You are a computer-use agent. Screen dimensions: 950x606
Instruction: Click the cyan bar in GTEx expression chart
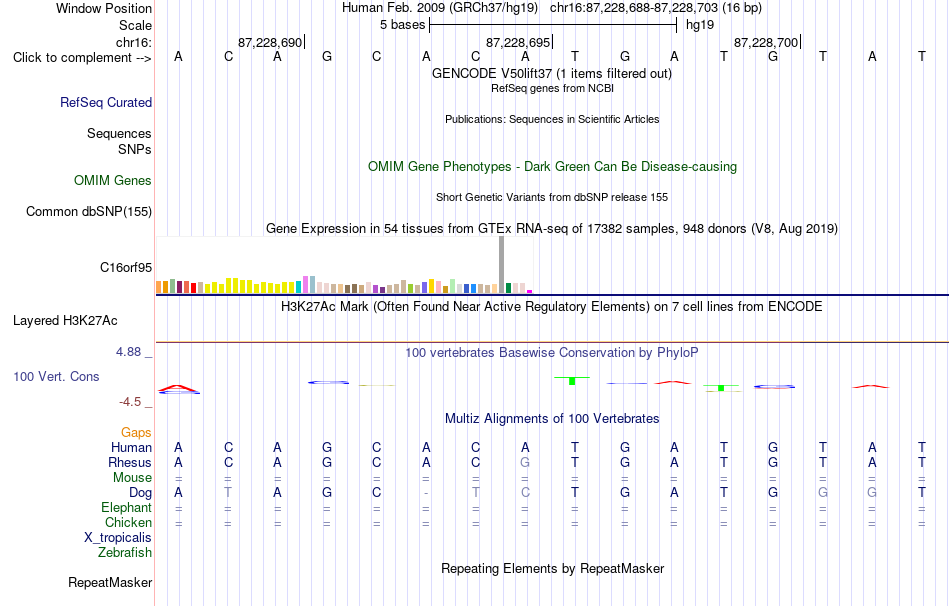pos(299,287)
